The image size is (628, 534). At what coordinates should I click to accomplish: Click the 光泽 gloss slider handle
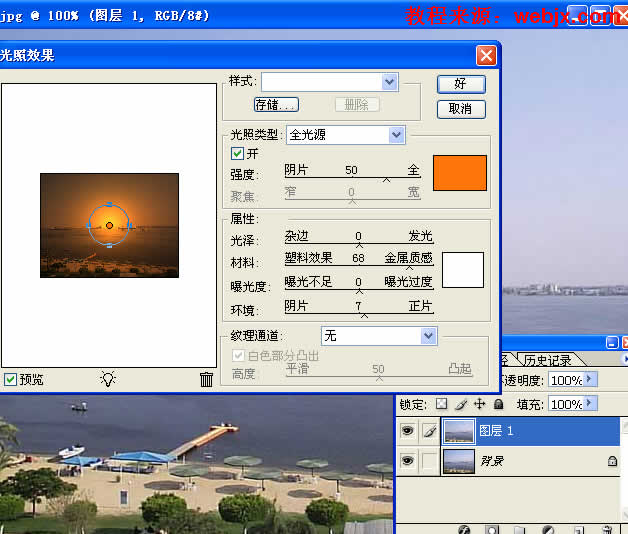[359, 245]
